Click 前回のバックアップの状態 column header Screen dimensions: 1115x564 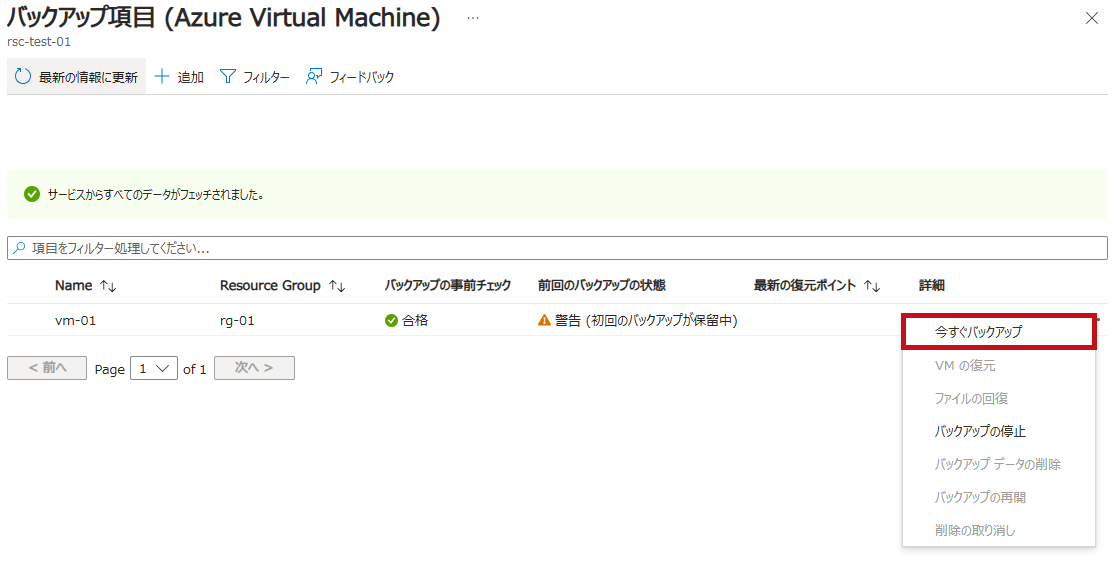pos(602,286)
